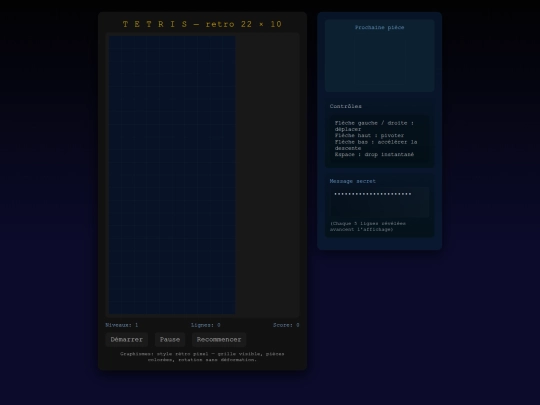Viewport: 540px width, 405px height.
Task: Click the Chaque 5 lignes révélées hint
Action: pos(368,226)
